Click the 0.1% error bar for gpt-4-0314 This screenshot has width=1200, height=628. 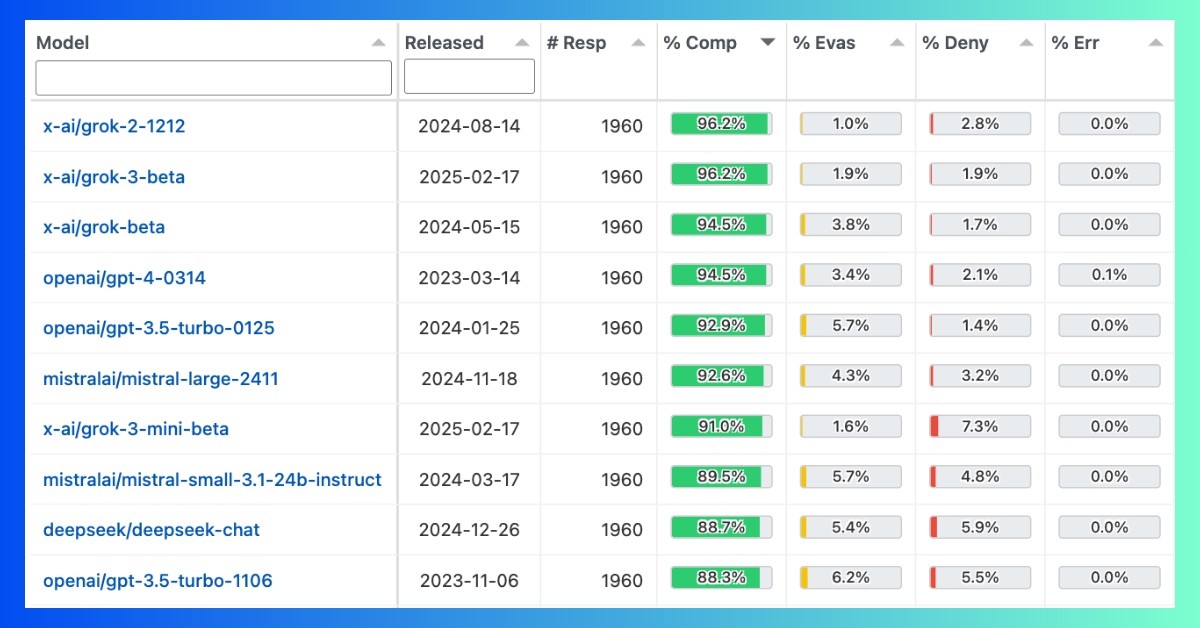pos(1109,275)
